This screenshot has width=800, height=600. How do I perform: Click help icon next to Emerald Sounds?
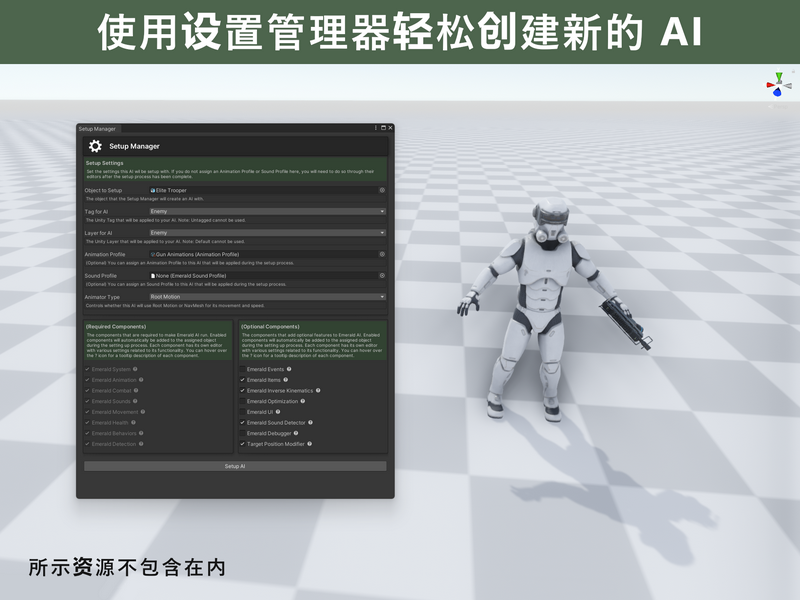[x=135, y=401]
